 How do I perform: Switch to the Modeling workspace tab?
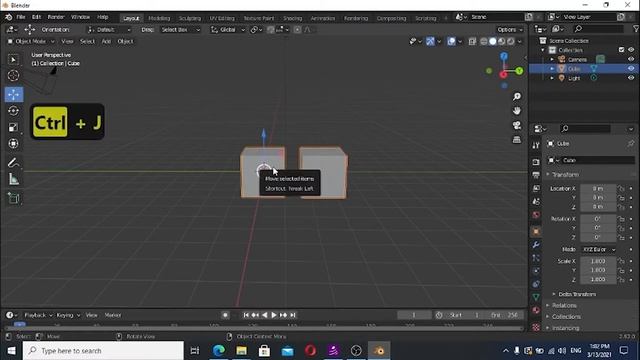point(159,18)
